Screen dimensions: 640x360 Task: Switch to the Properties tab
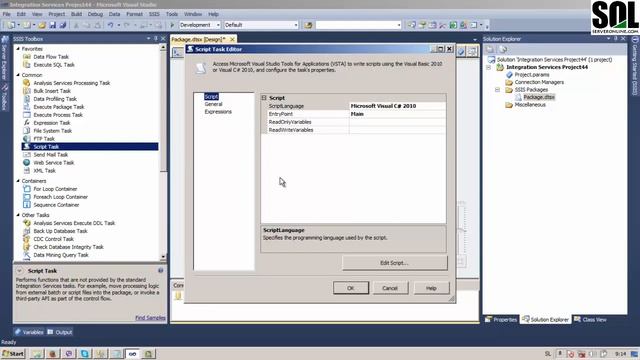[x=501, y=320]
